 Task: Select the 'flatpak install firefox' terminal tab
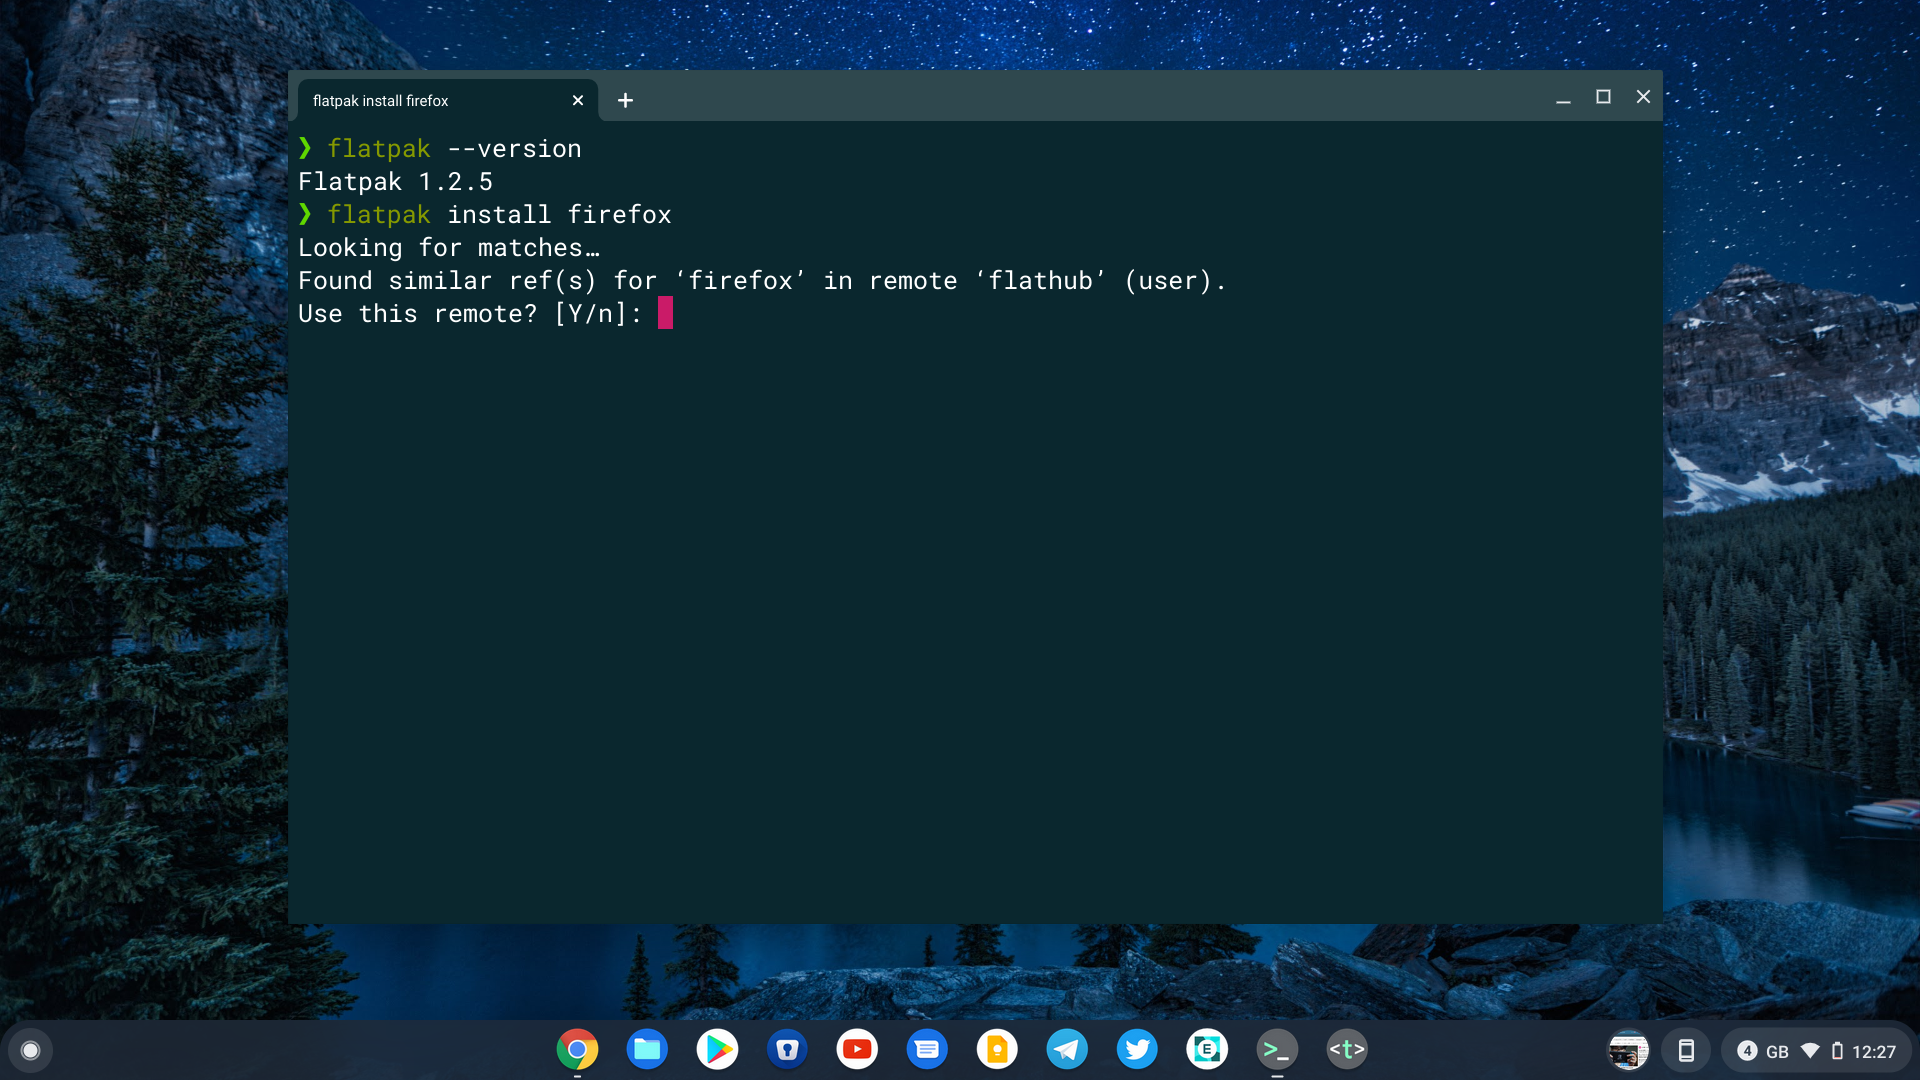448,100
